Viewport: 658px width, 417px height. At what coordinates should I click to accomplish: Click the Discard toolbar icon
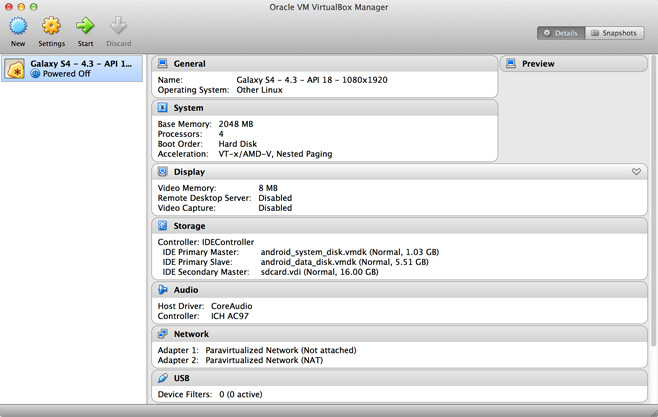(118, 26)
